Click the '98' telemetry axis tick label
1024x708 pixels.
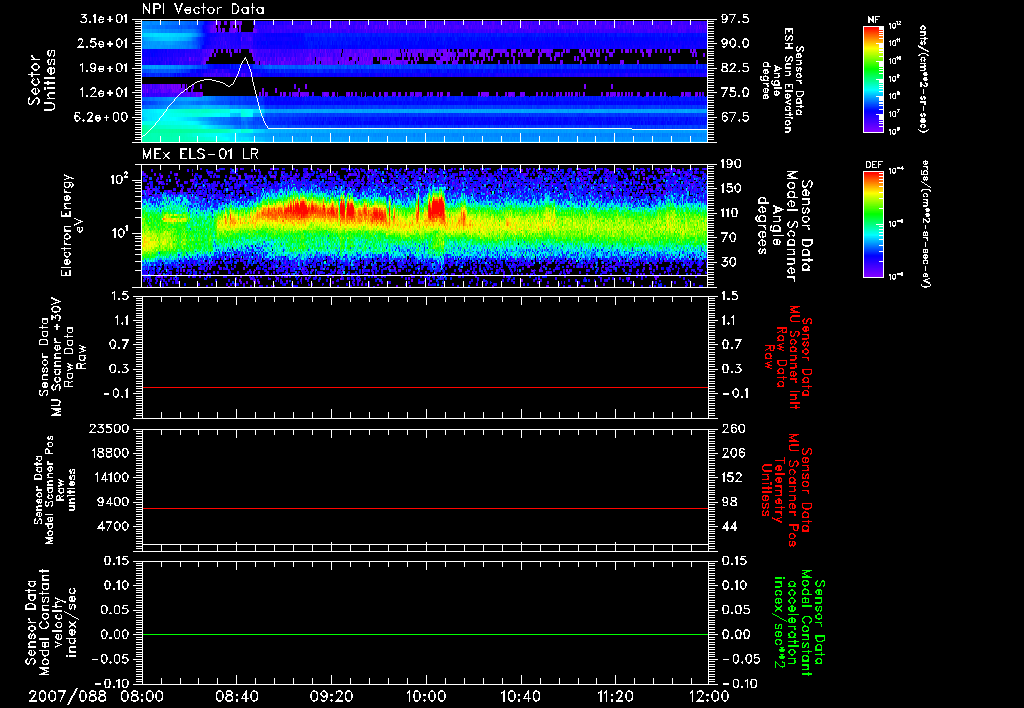tap(728, 502)
